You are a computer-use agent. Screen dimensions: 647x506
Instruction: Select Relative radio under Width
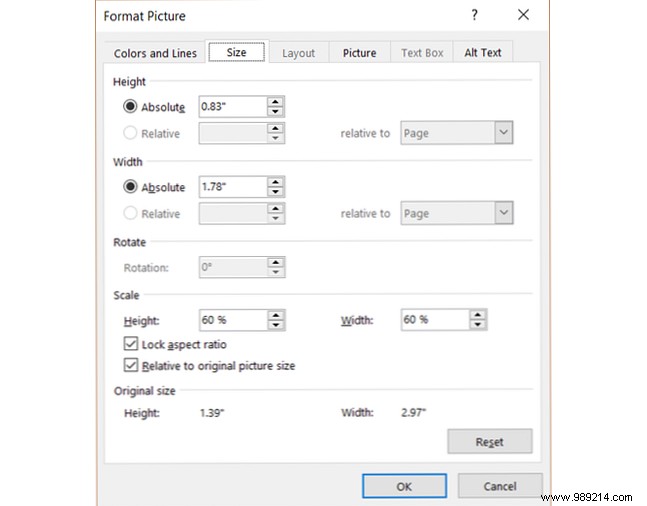pos(130,213)
